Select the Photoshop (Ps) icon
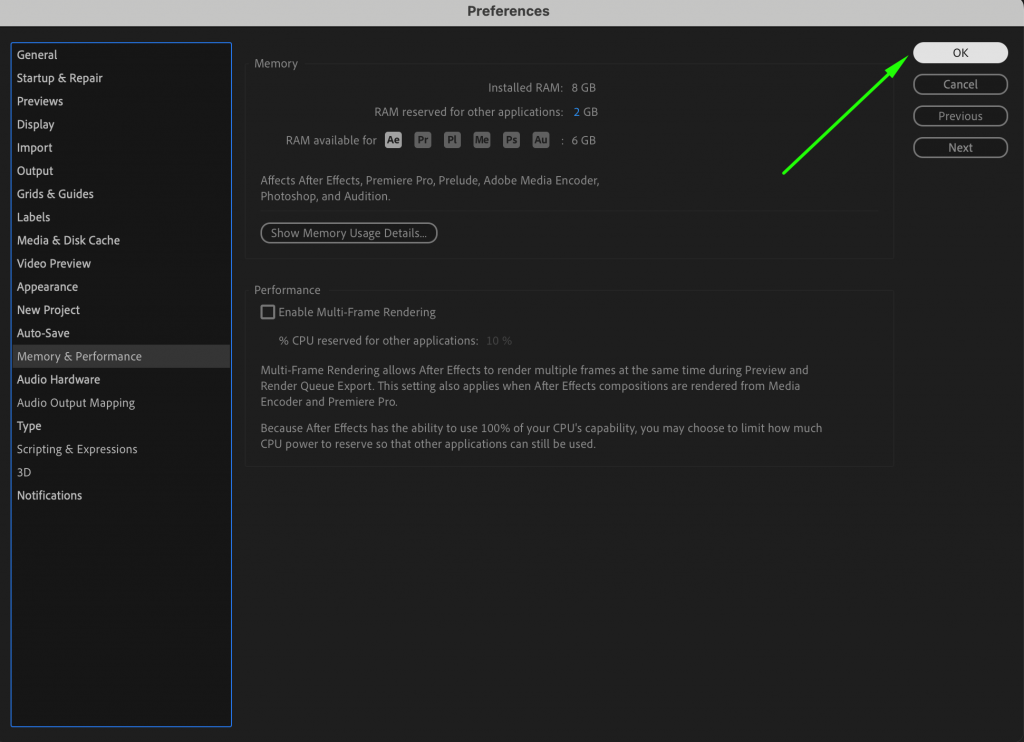Viewport: 1024px width, 742px height. coord(511,140)
